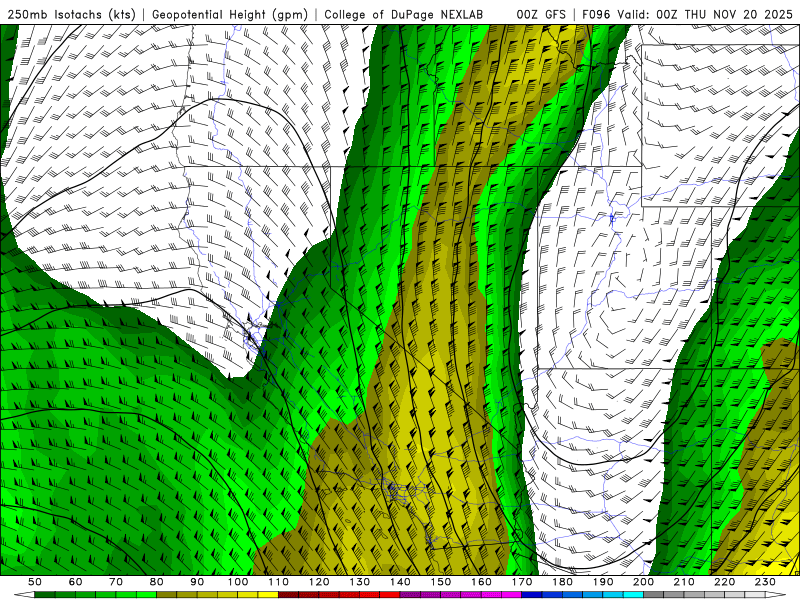Click the 230 knot legend label
800x600 pixels.
765,582
